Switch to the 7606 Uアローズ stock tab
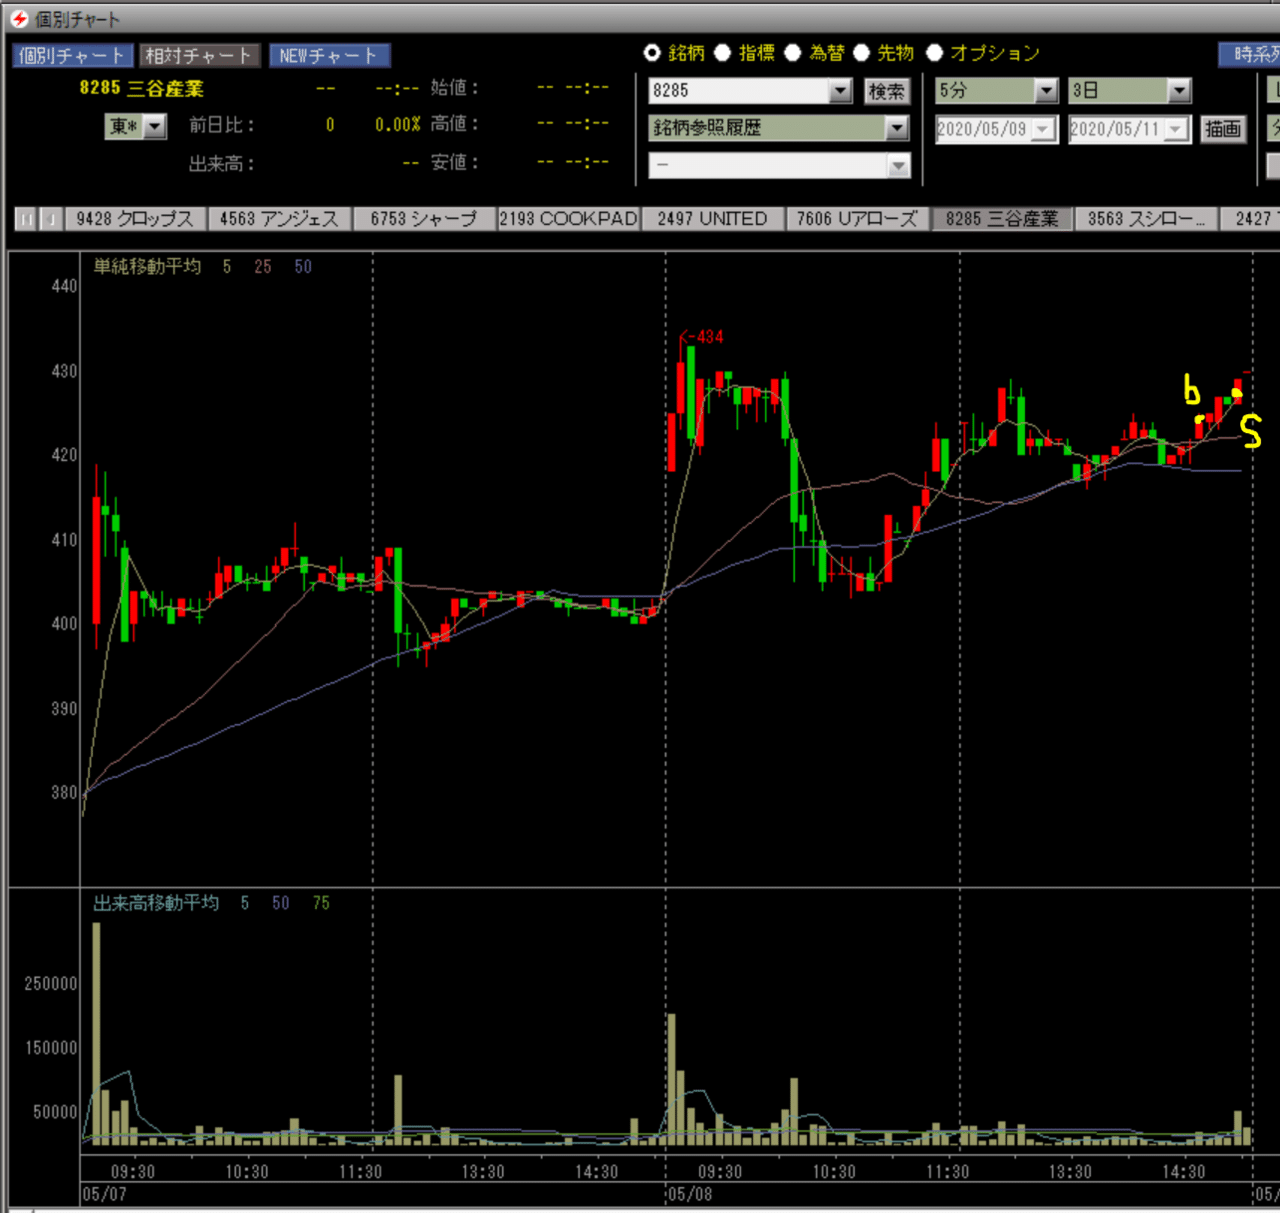Screen dimensions: 1280x1213 coord(857,219)
